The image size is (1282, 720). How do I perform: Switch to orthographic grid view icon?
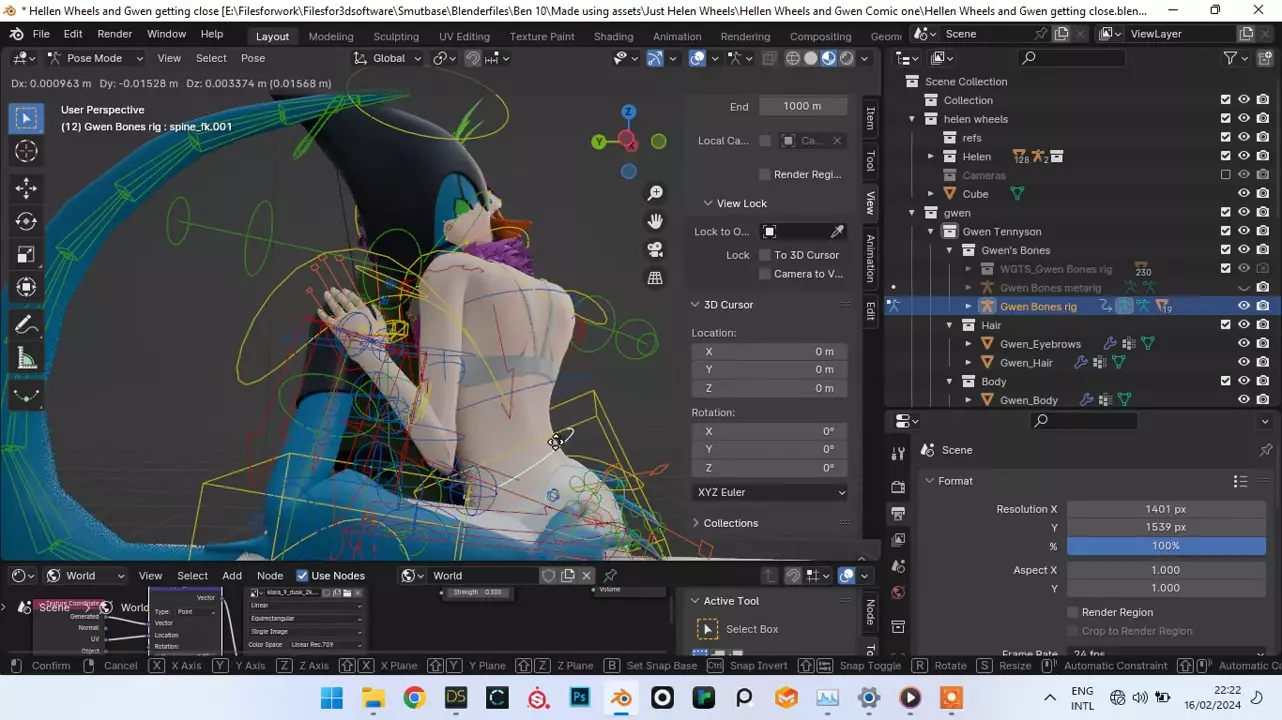[x=655, y=278]
